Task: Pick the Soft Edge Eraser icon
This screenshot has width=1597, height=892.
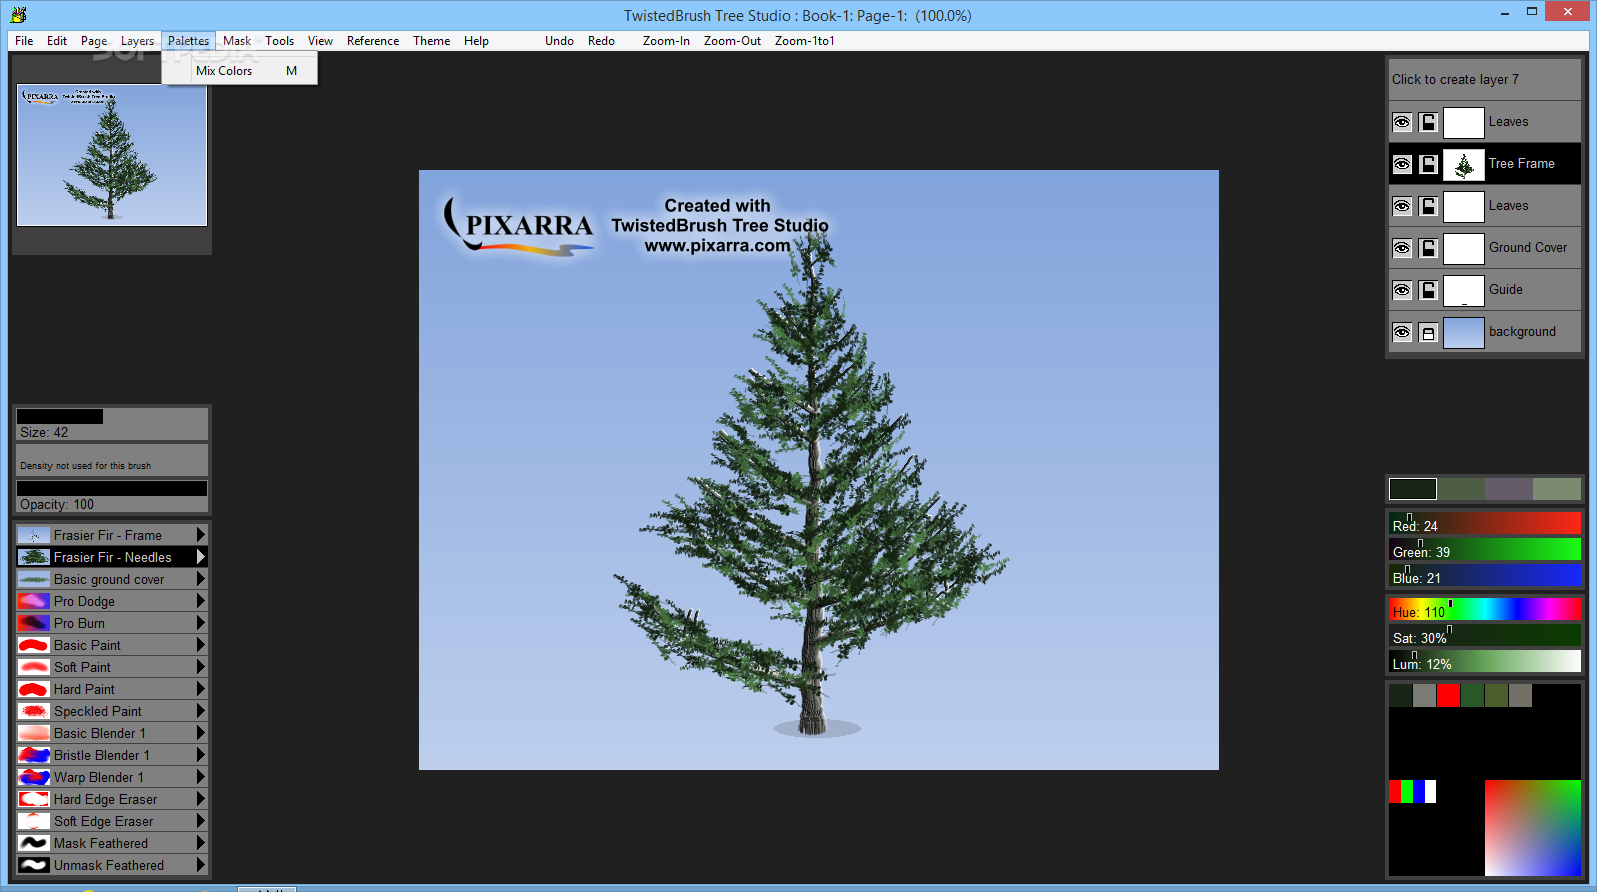Action: 33,821
